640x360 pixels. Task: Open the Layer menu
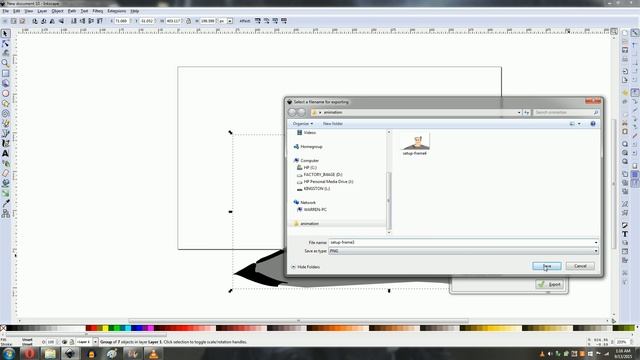(x=42, y=11)
